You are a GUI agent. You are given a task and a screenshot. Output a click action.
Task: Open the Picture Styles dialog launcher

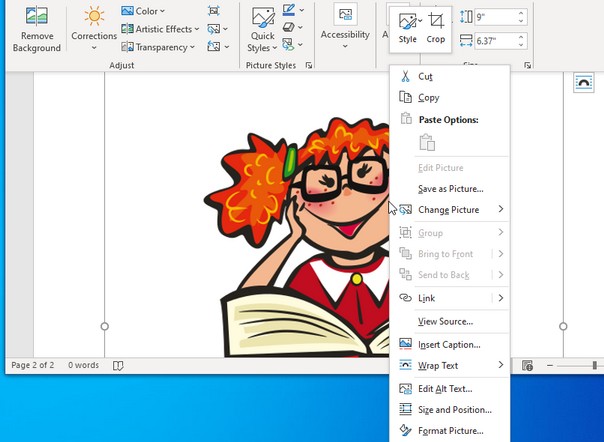pos(309,66)
